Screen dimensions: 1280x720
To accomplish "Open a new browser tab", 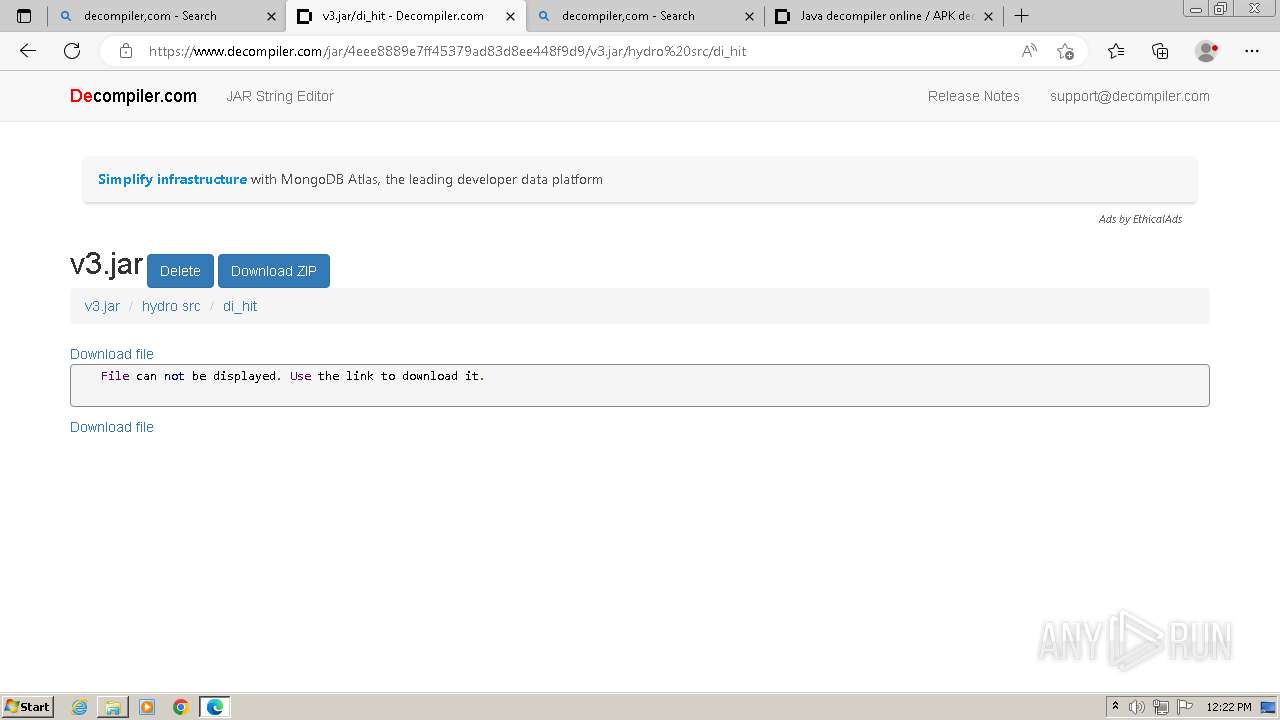I will point(1021,16).
